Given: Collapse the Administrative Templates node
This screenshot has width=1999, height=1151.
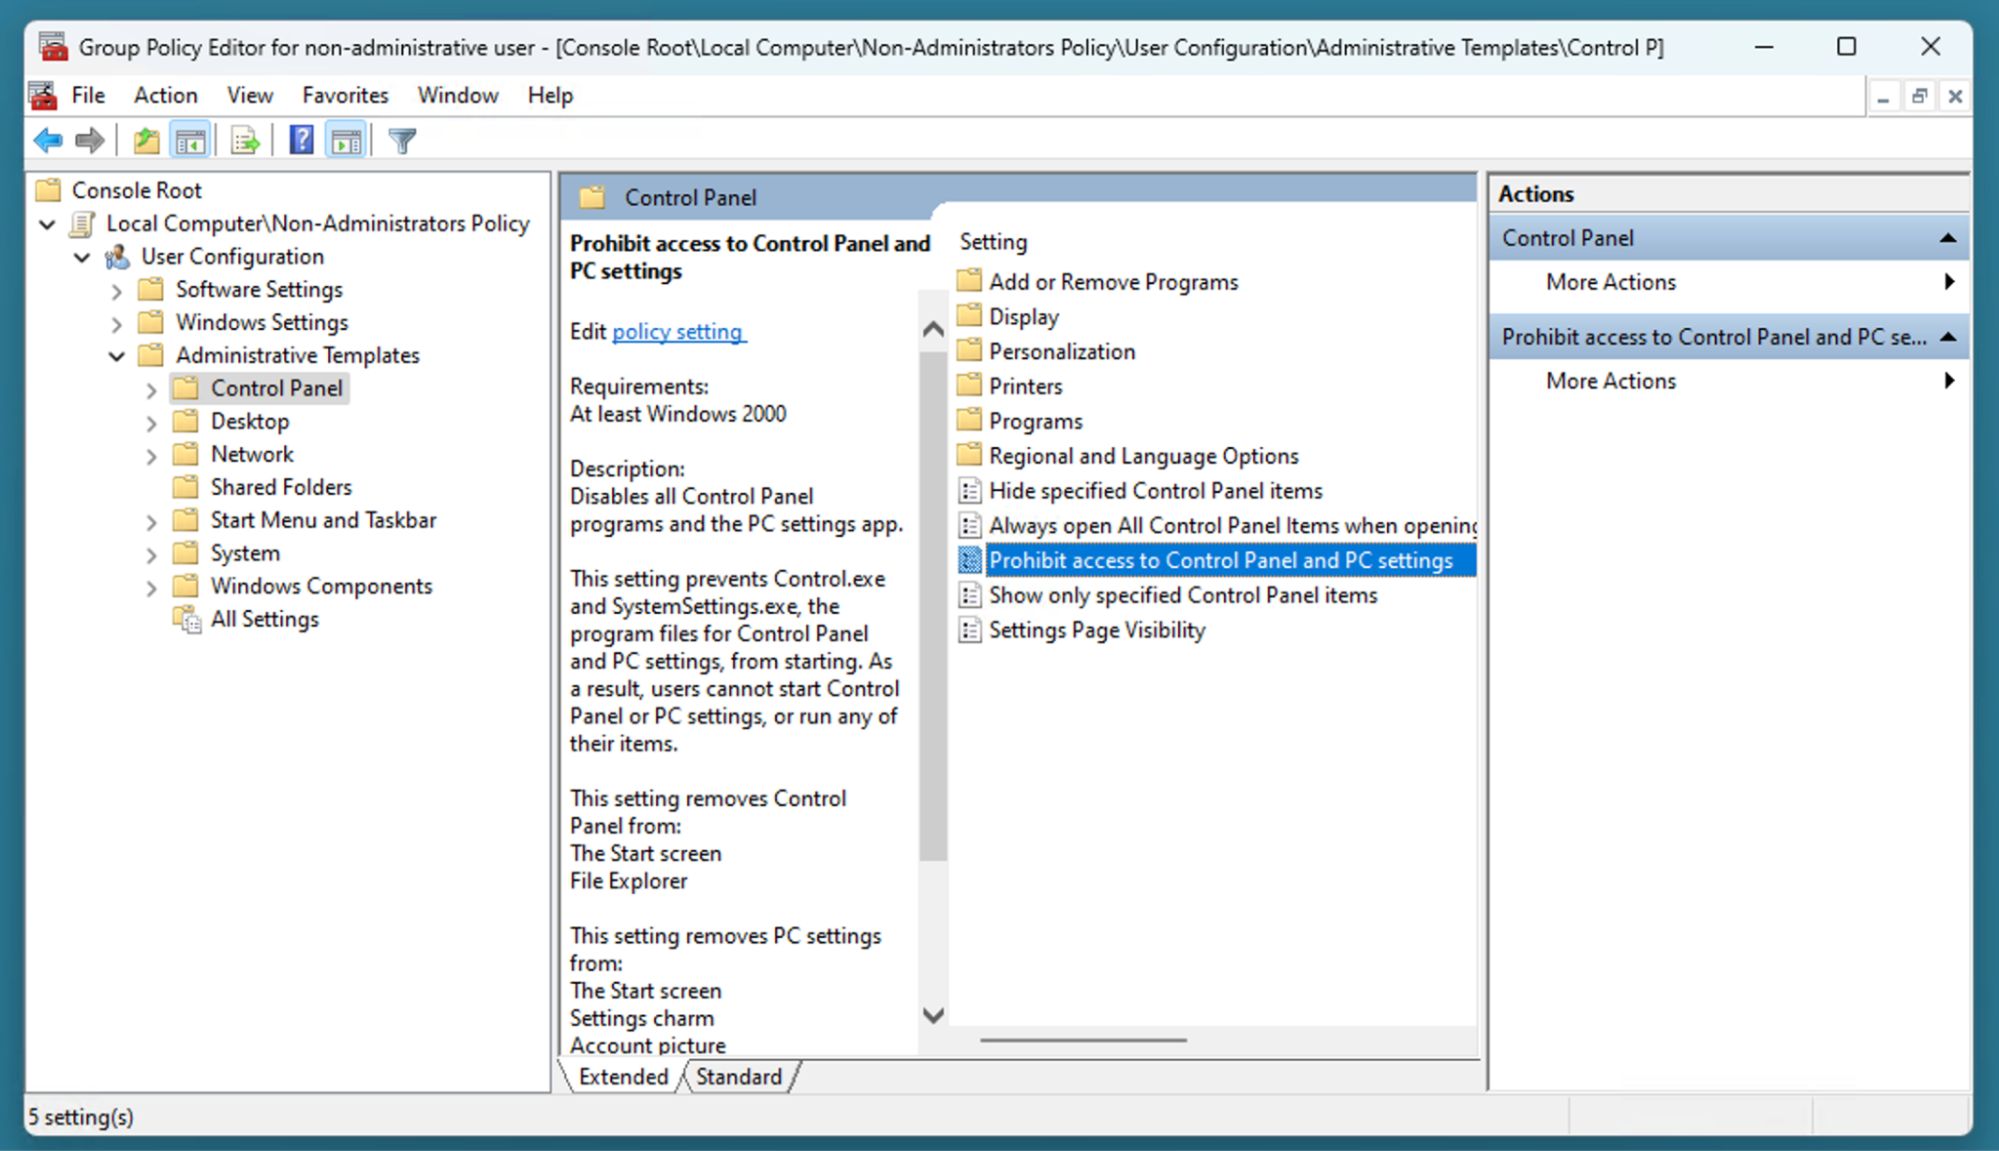Looking at the screenshot, I should point(117,355).
